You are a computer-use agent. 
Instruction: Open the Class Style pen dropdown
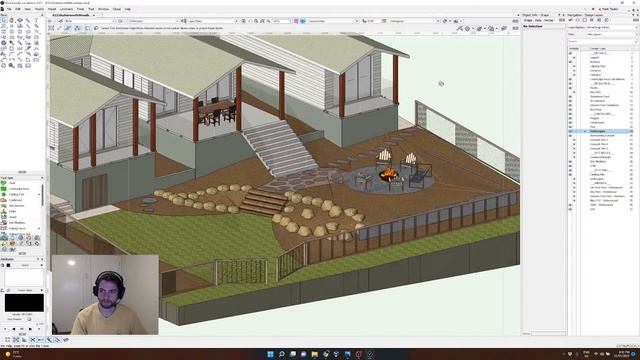pyautogui.click(x=25, y=290)
